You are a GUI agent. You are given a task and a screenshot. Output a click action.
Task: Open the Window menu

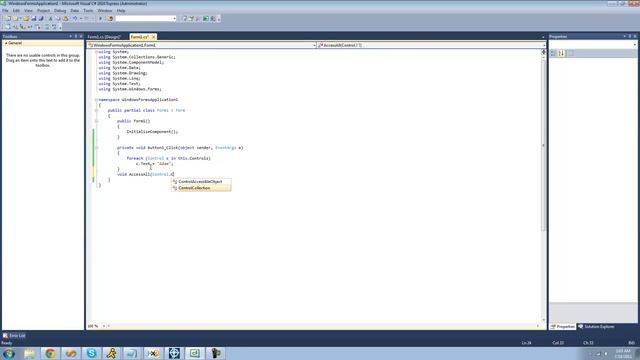click(104, 11)
